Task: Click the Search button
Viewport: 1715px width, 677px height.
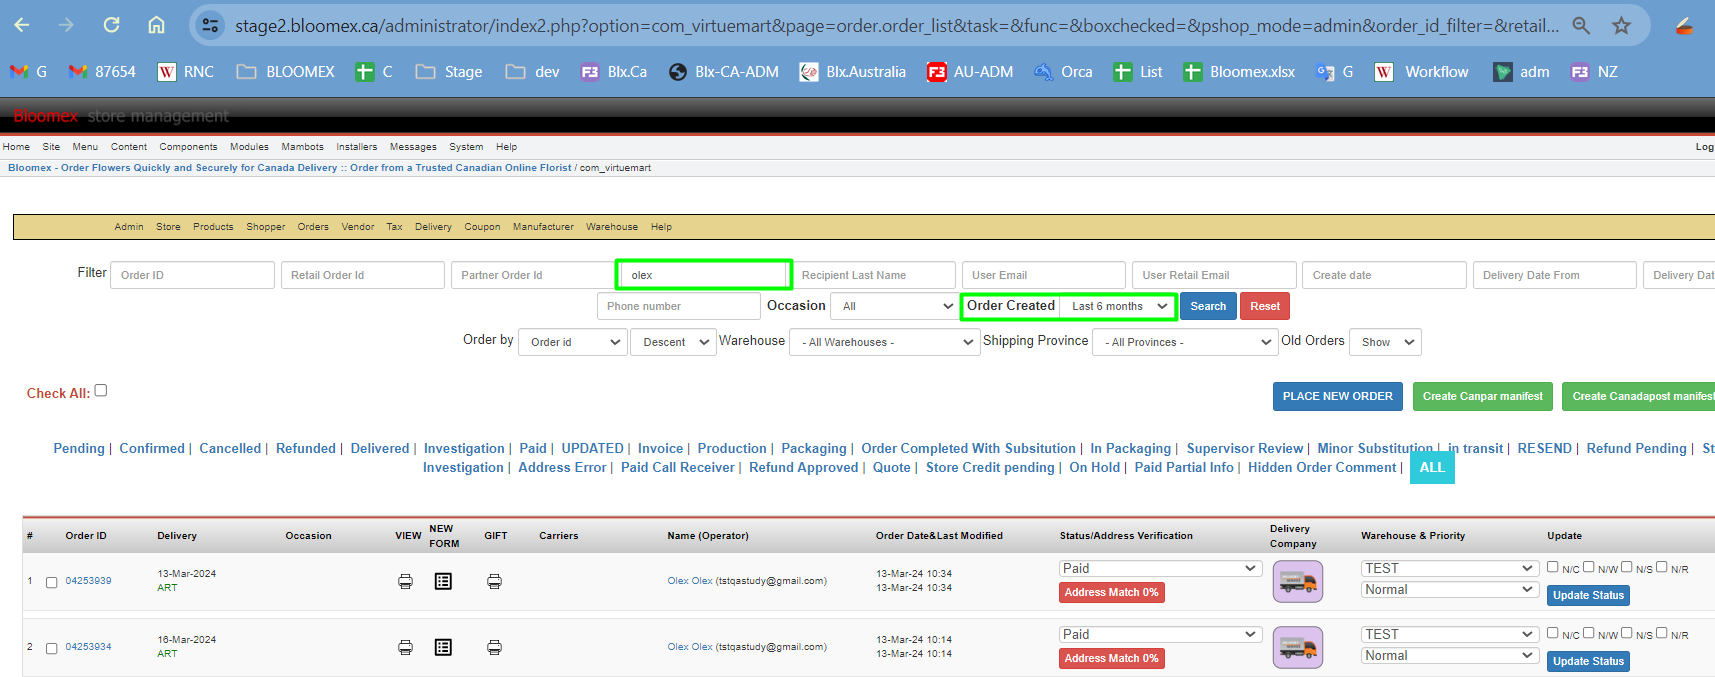Action: coord(1208,306)
